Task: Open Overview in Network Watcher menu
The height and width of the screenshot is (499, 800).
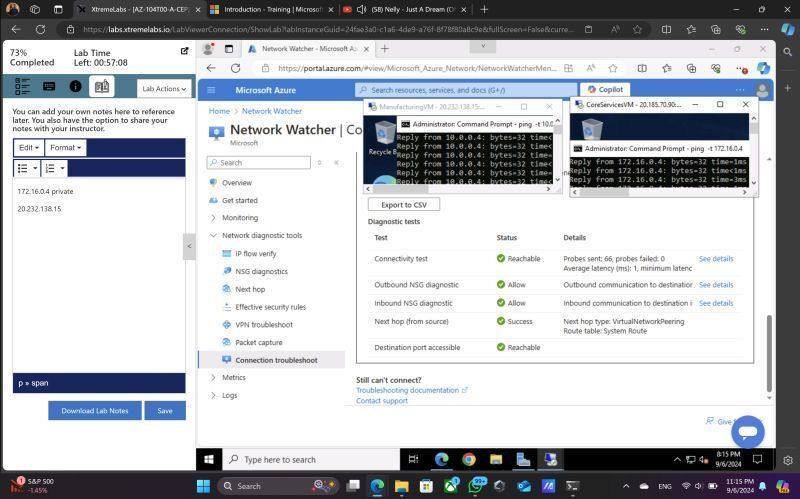Action: (237, 183)
